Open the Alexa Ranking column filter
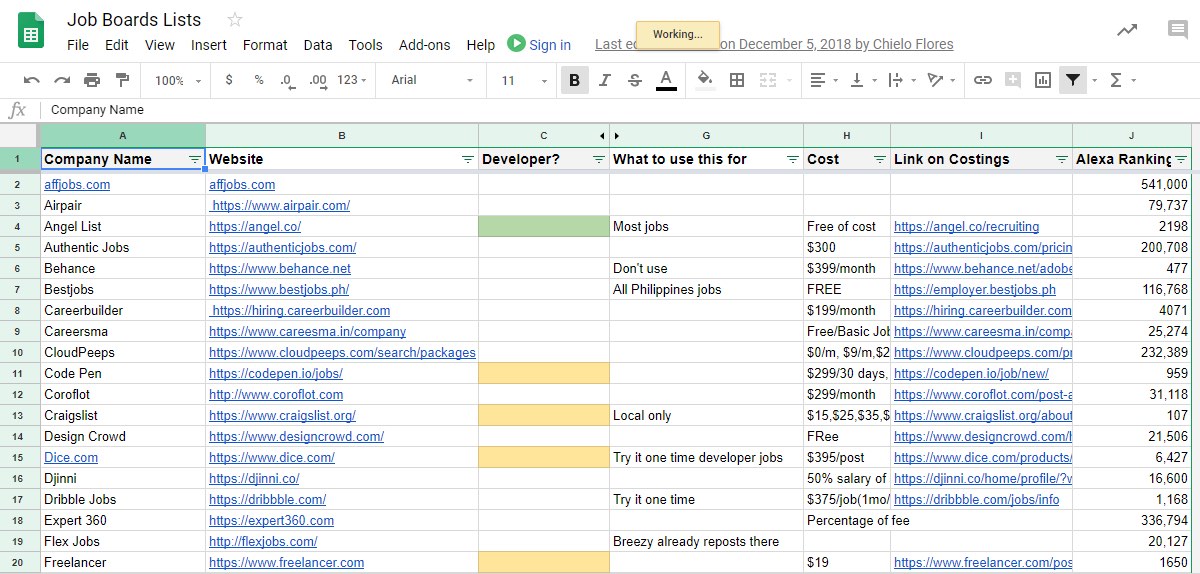This screenshot has height=574, width=1200. [1181, 160]
